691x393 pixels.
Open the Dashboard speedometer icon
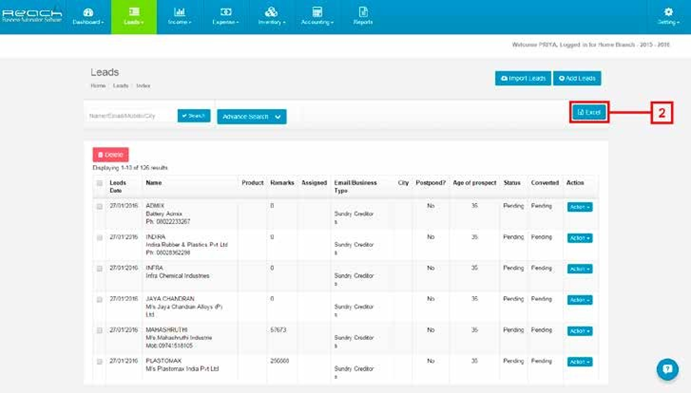coord(88,12)
